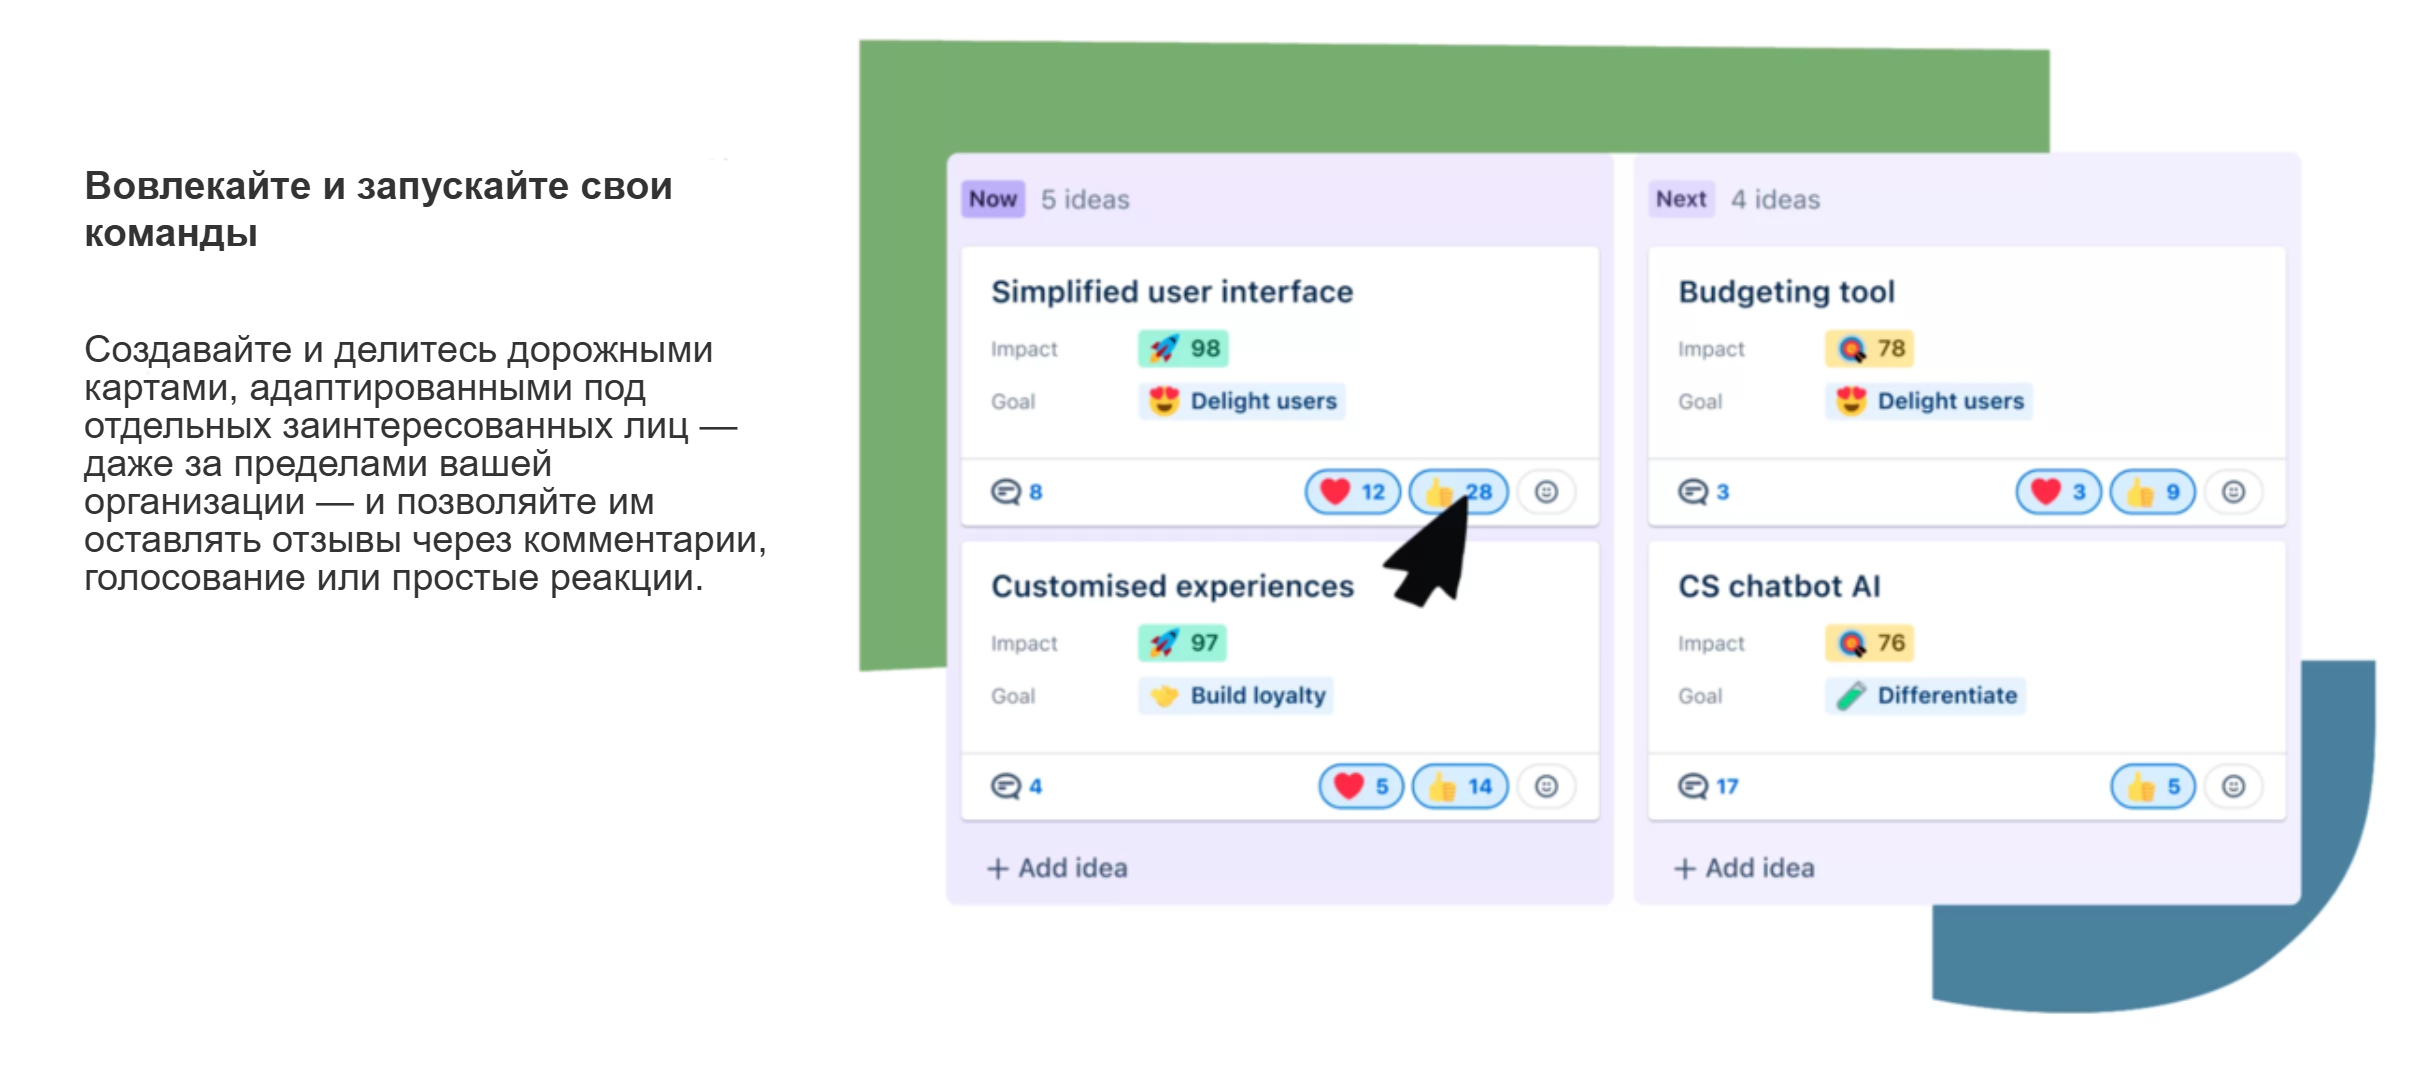This screenshot has width=2430, height=1070.
Task: Add emoji reaction to Simplified user interface
Action: [1546, 492]
